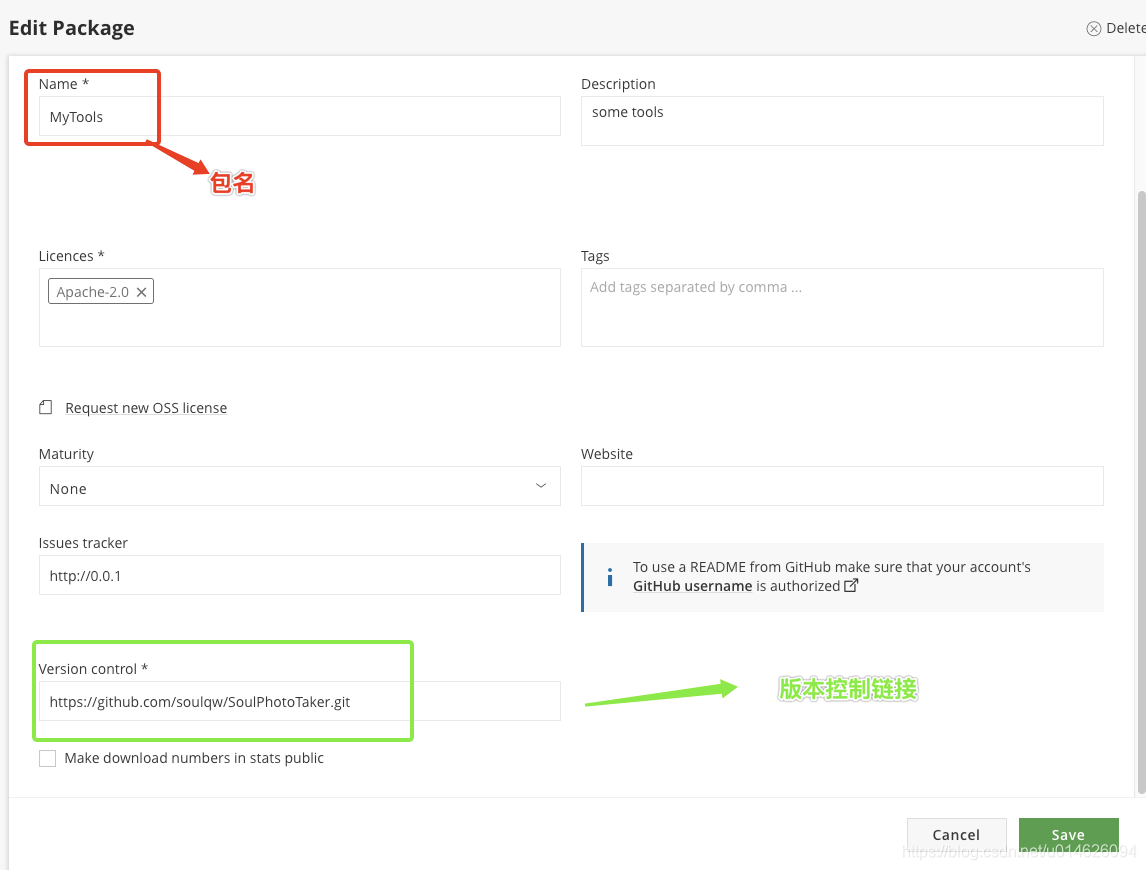
Task: Focus the Name field containing MyTools
Action: pyautogui.click(x=300, y=116)
